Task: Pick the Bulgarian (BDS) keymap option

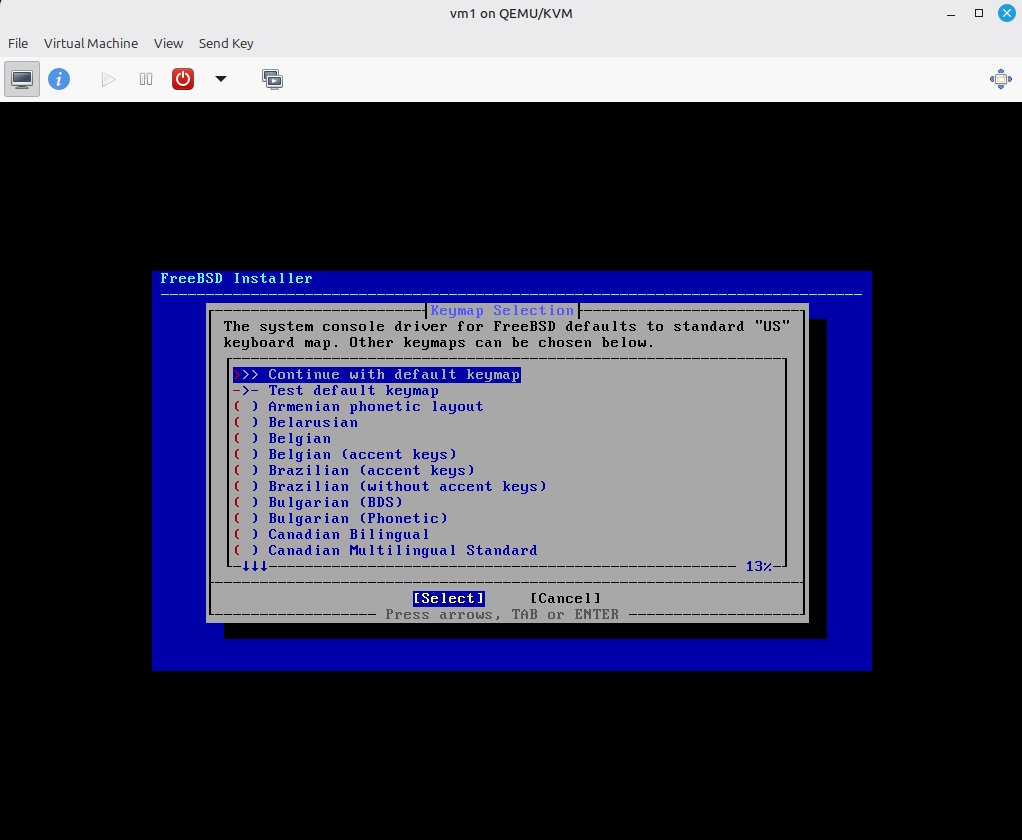Action: (x=335, y=503)
